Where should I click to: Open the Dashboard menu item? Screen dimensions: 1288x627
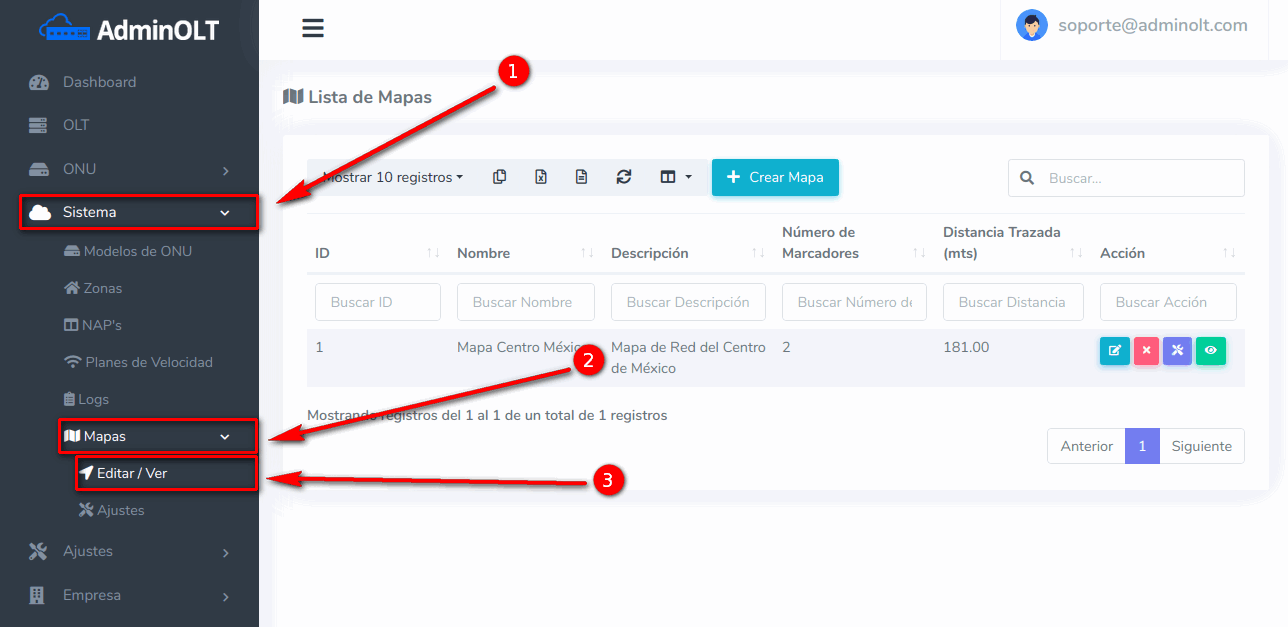[x=99, y=82]
